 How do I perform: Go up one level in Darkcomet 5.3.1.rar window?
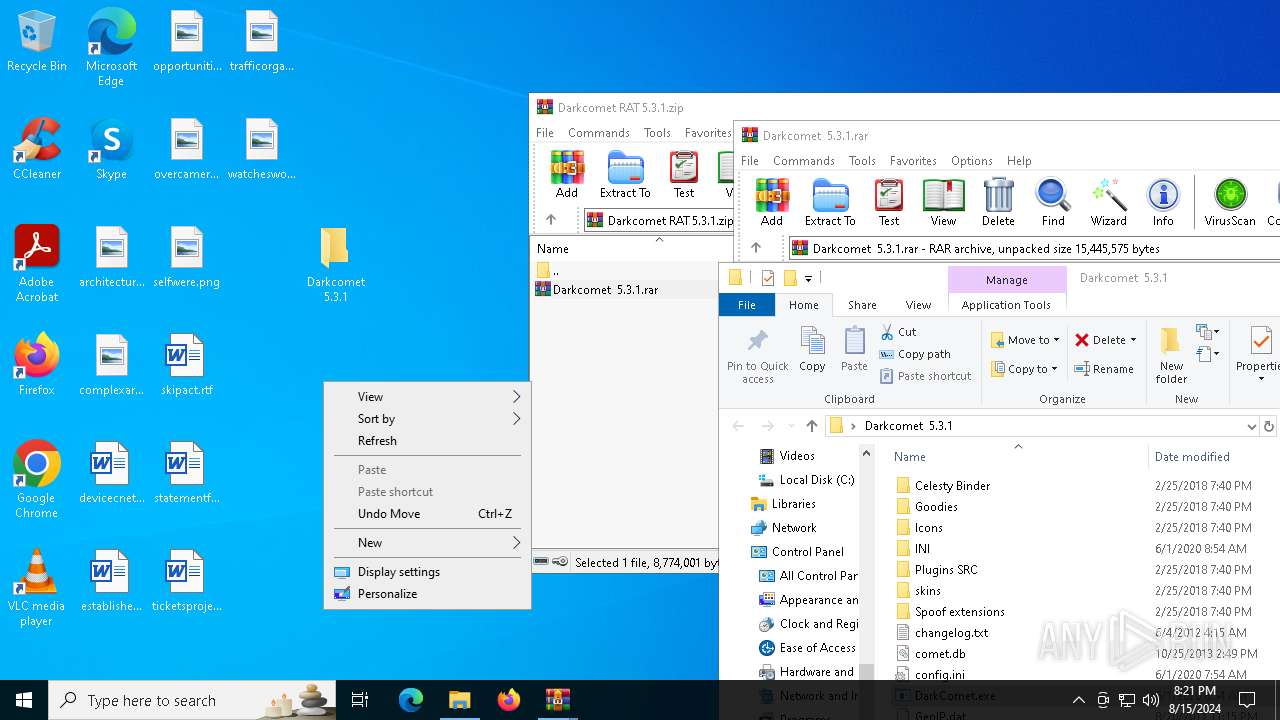[x=755, y=248]
